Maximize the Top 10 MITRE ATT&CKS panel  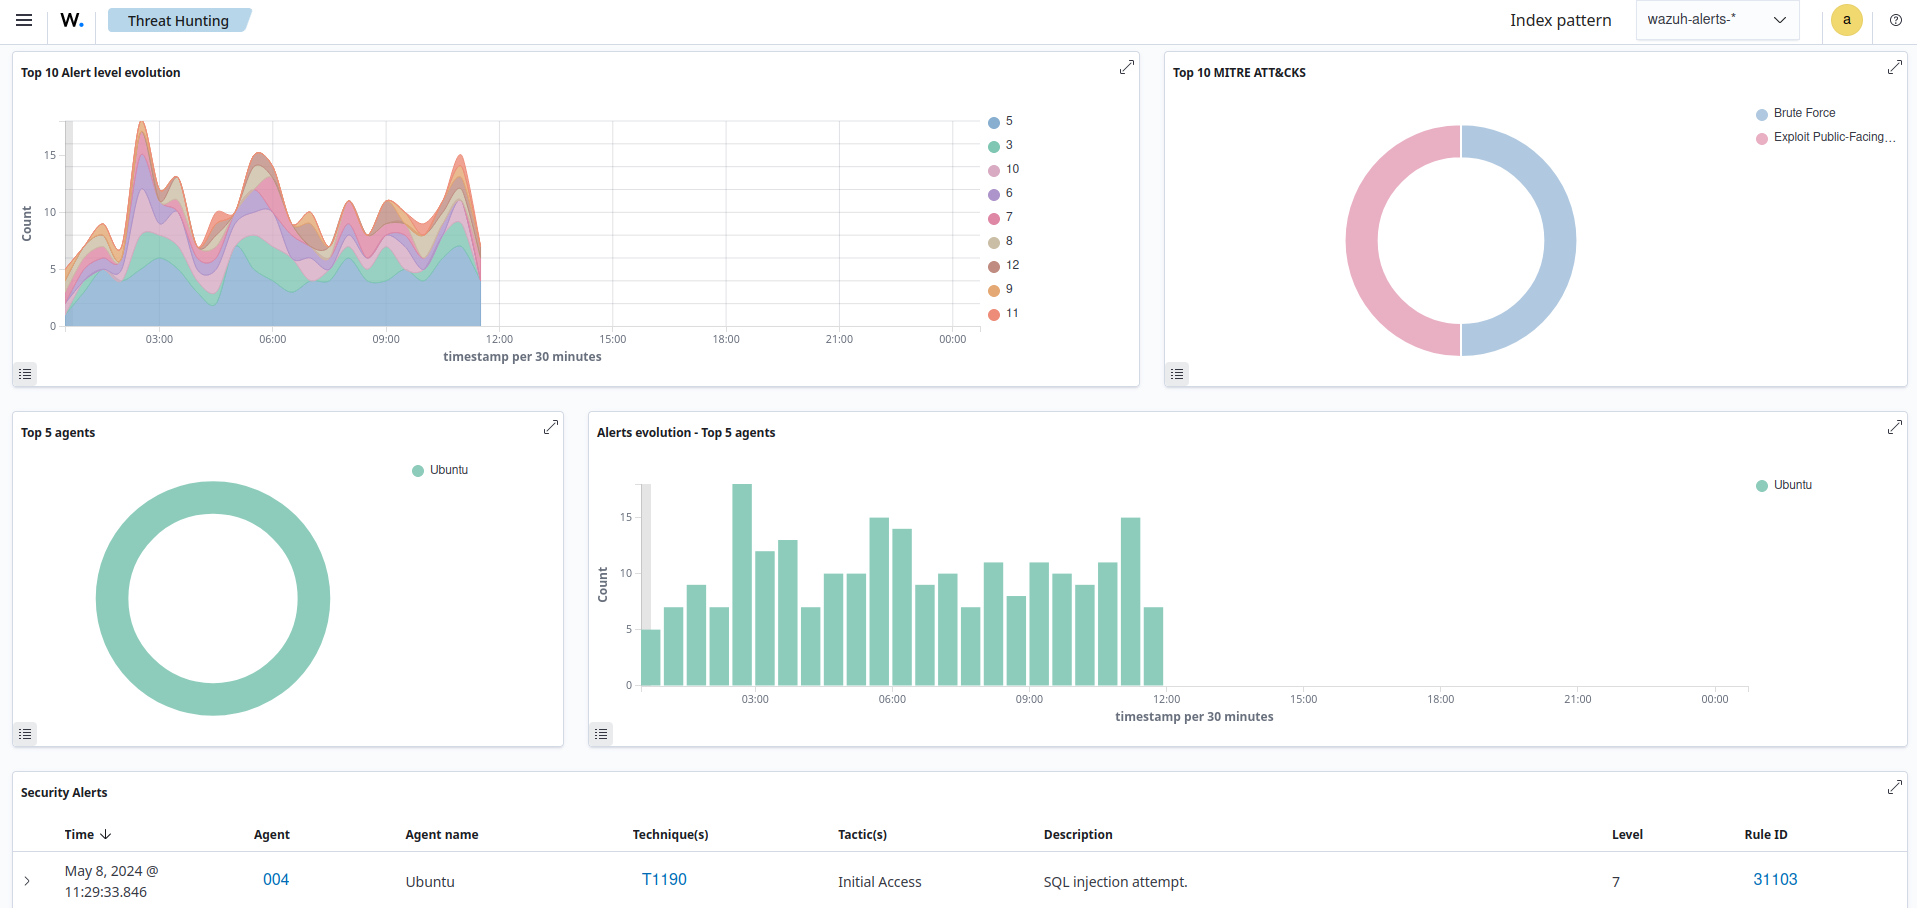click(x=1894, y=67)
